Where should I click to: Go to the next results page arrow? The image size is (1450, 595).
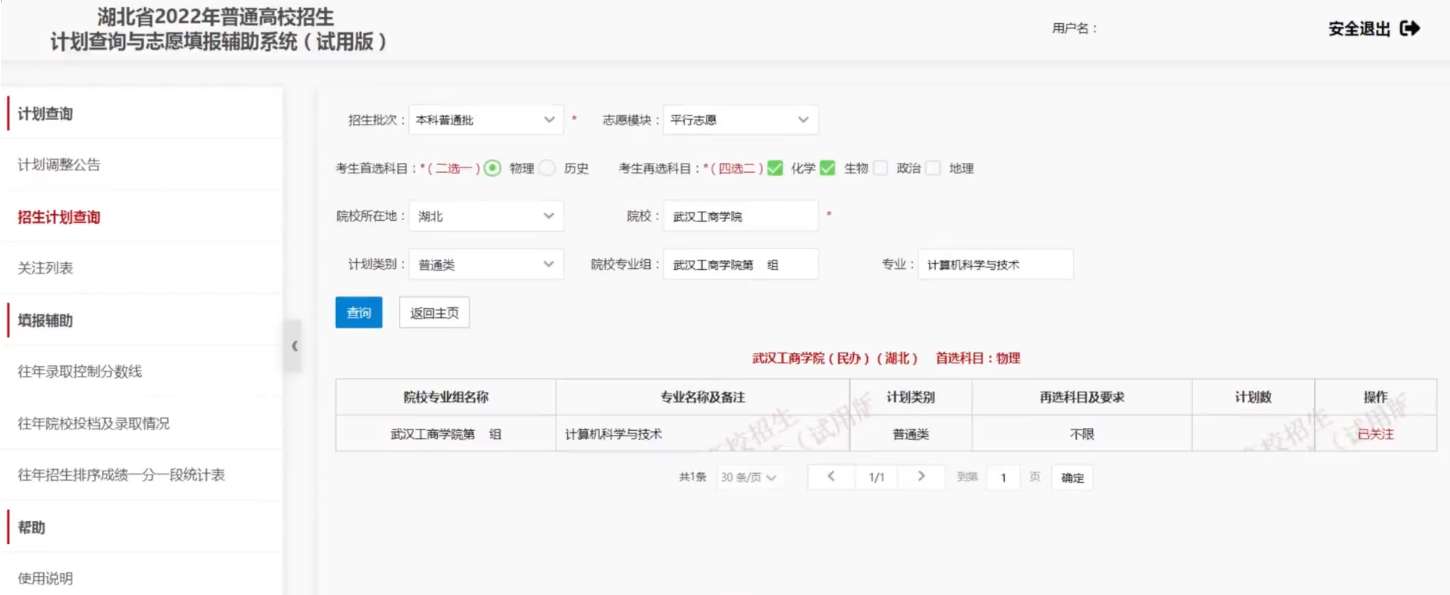tap(921, 477)
